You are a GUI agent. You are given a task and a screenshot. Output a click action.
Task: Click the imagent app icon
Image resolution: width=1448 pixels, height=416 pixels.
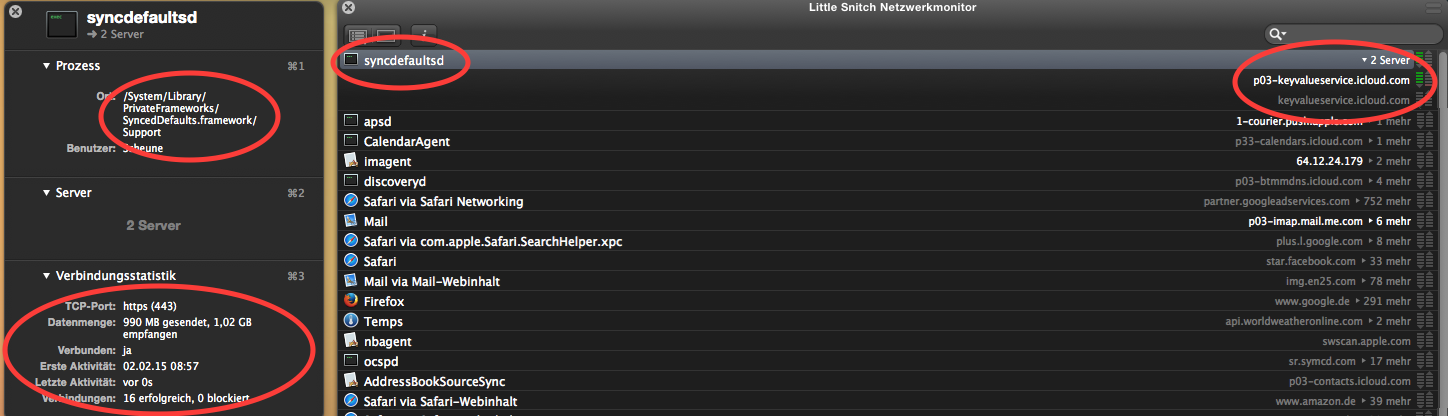[x=350, y=161]
